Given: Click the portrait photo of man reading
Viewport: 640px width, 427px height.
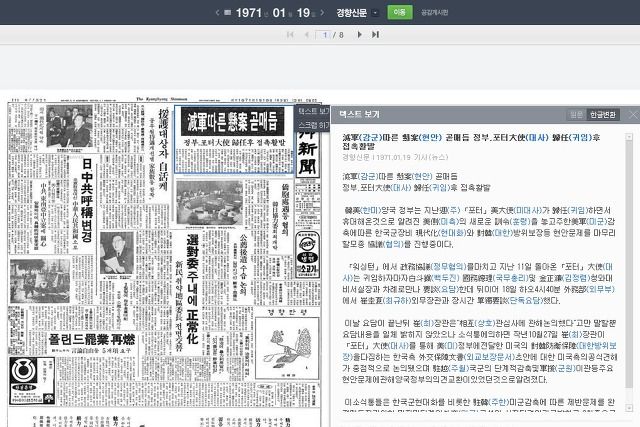Looking at the screenshot, I should (117, 254).
